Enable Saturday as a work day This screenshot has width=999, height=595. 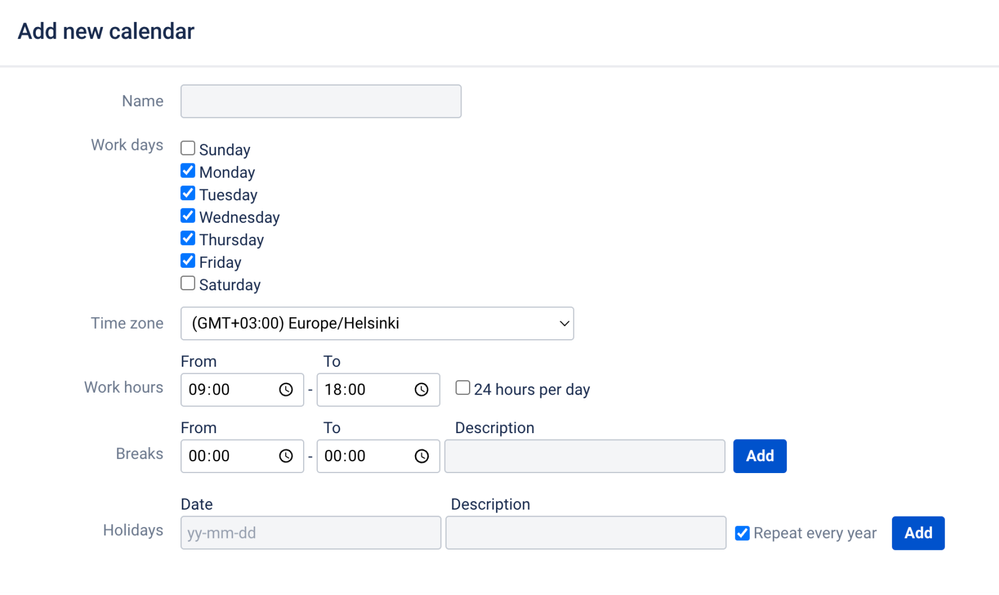[x=188, y=284]
